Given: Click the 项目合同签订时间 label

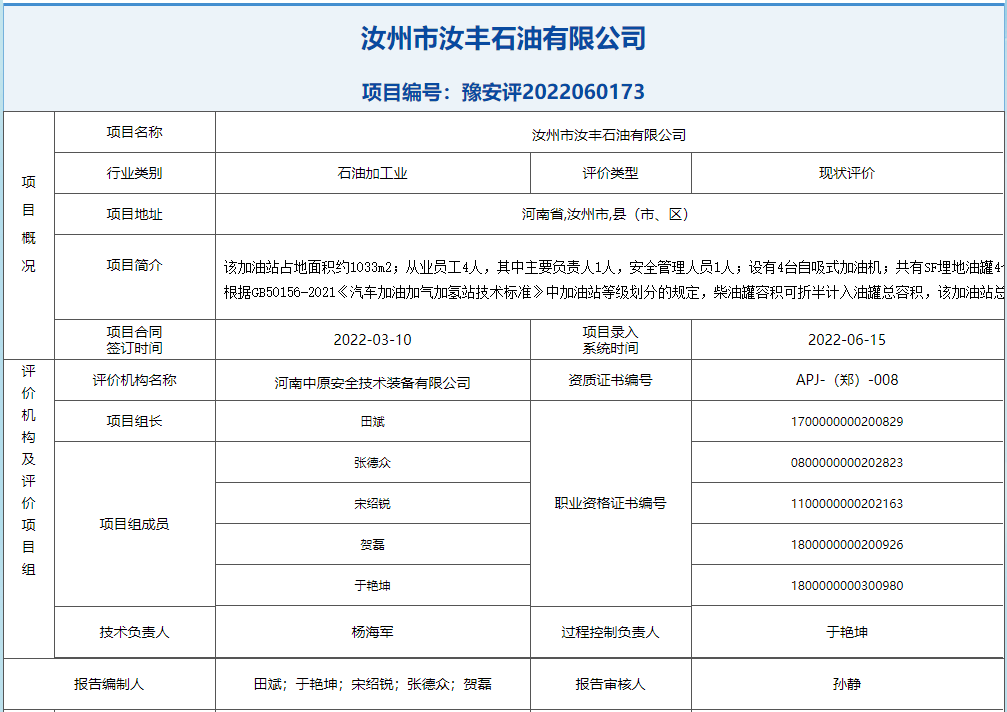Looking at the screenshot, I should pyautogui.click(x=135, y=340).
